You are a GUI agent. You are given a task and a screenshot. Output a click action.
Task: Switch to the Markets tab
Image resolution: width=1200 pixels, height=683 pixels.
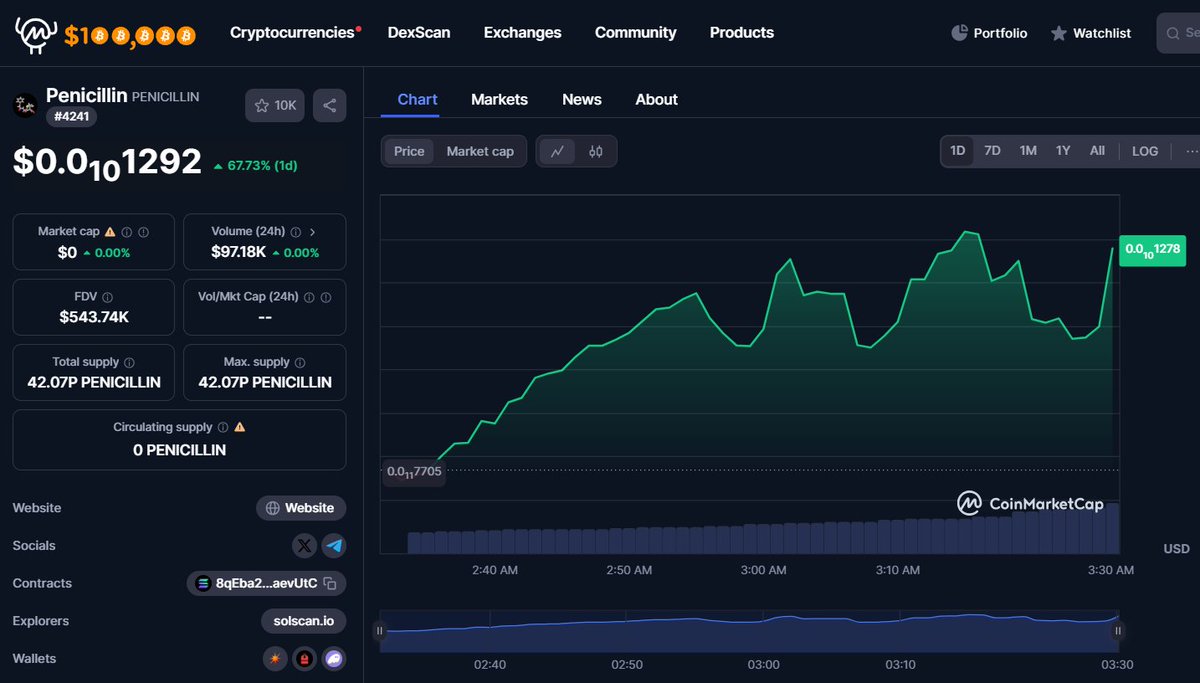(x=499, y=99)
